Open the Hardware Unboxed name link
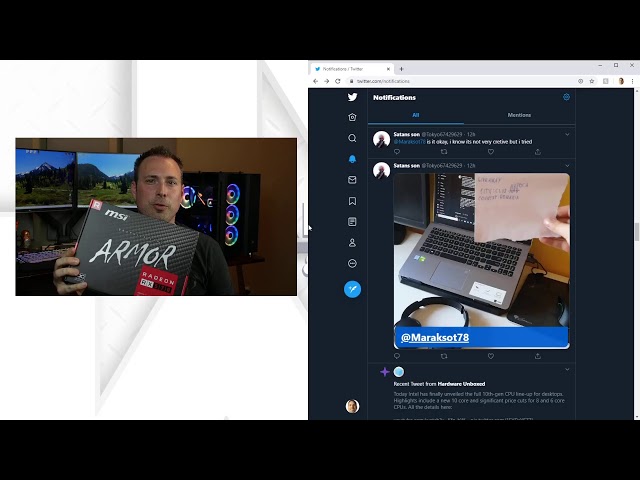 click(461, 384)
